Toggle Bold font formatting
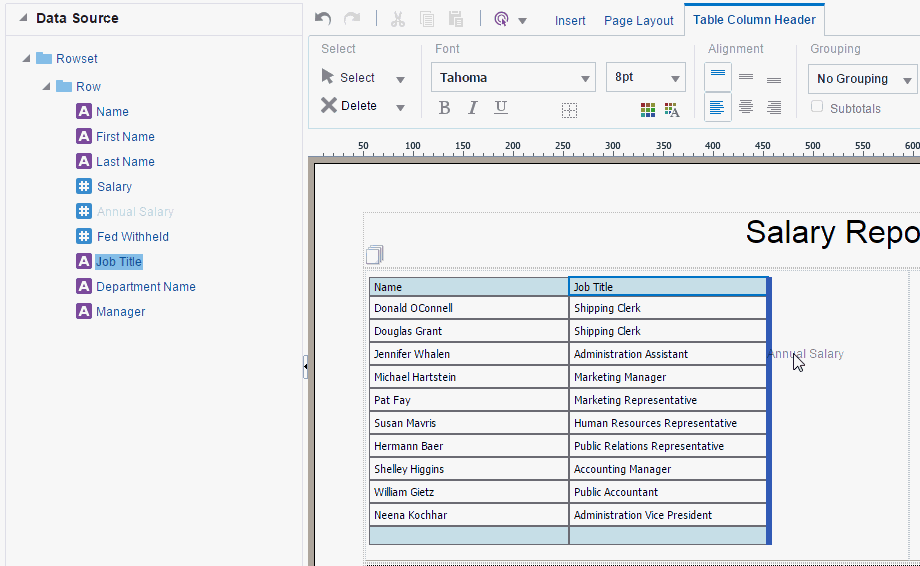Screen dimensions: 920x566 (444, 108)
